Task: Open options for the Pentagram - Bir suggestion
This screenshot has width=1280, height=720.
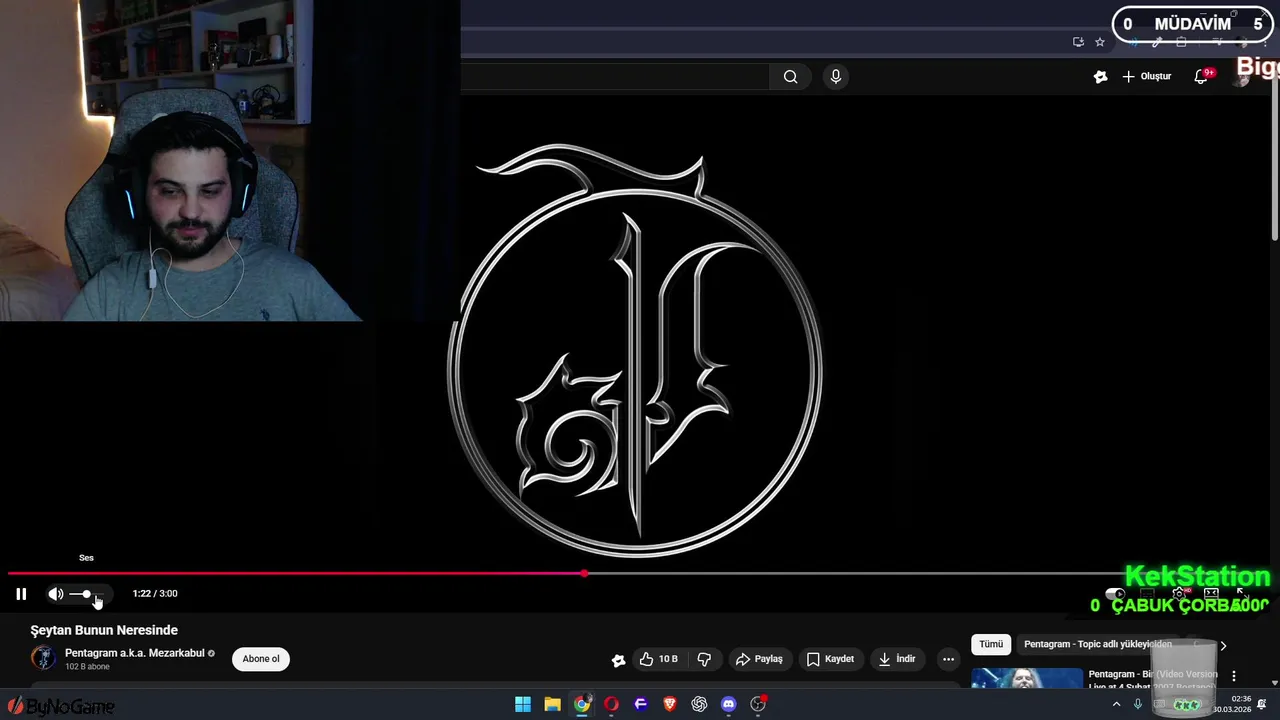Action: pyautogui.click(x=1234, y=676)
